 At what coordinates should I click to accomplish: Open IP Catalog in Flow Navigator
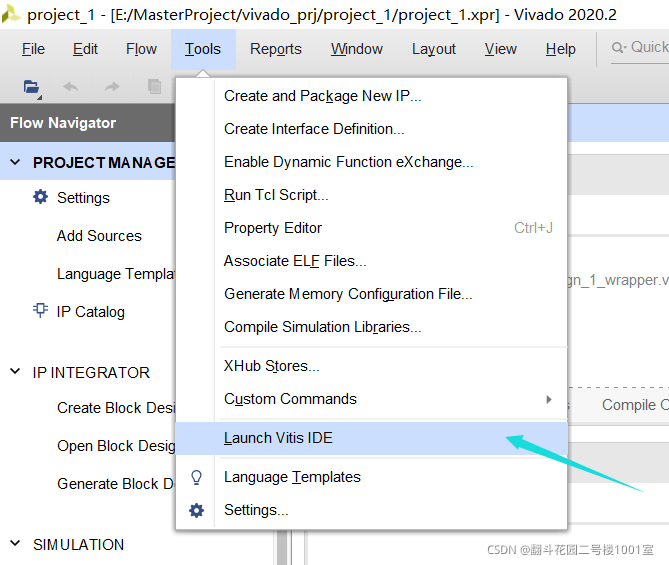point(90,312)
